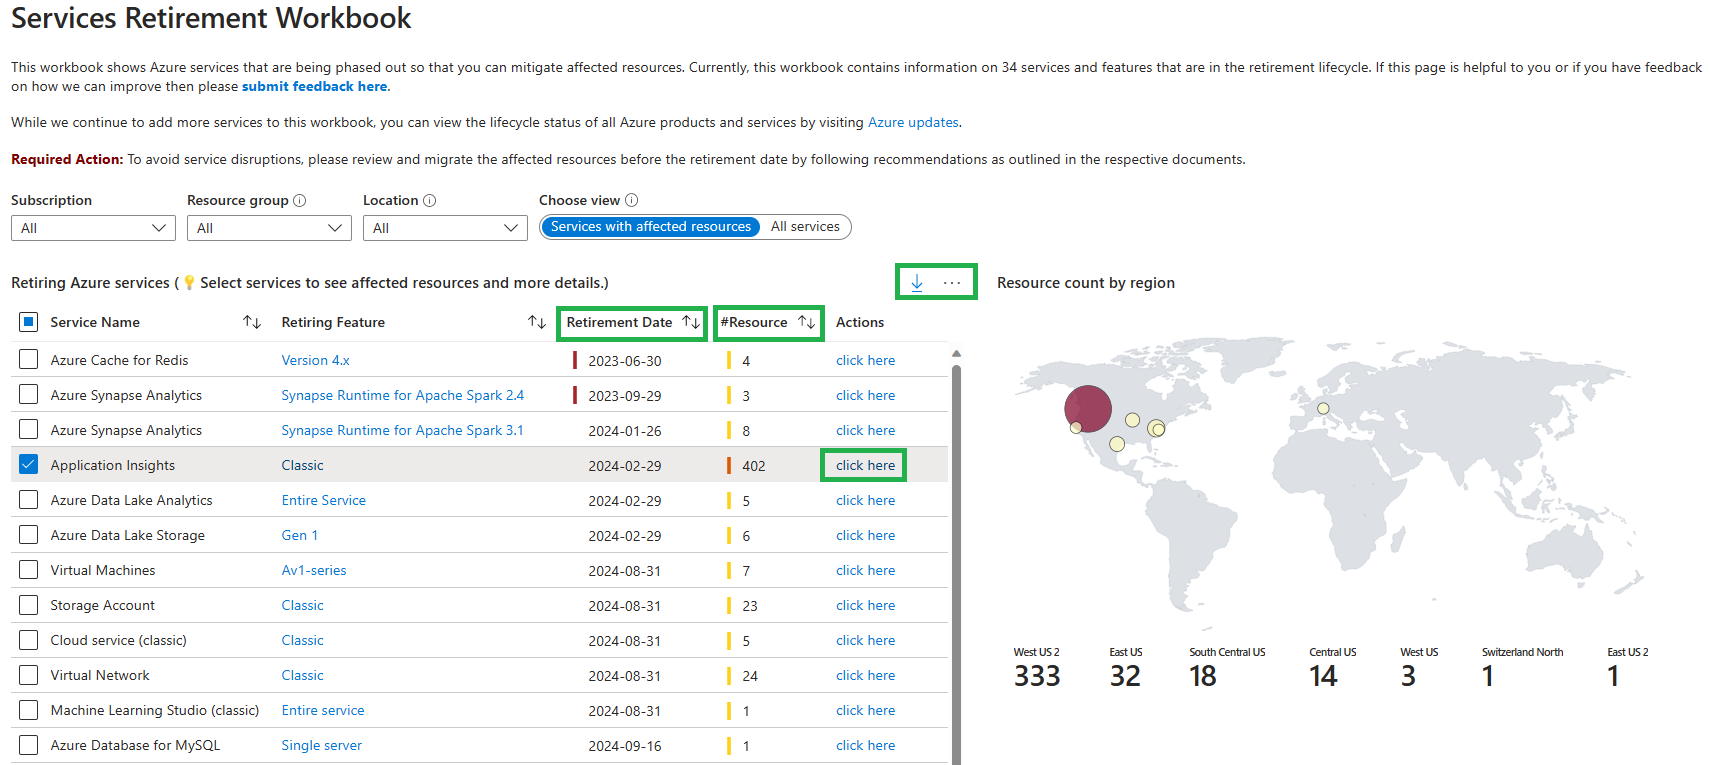The width and height of the screenshot is (1710, 765).
Task: Open Classic link for Storage Account
Action: pyautogui.click(x=303, y=605)
